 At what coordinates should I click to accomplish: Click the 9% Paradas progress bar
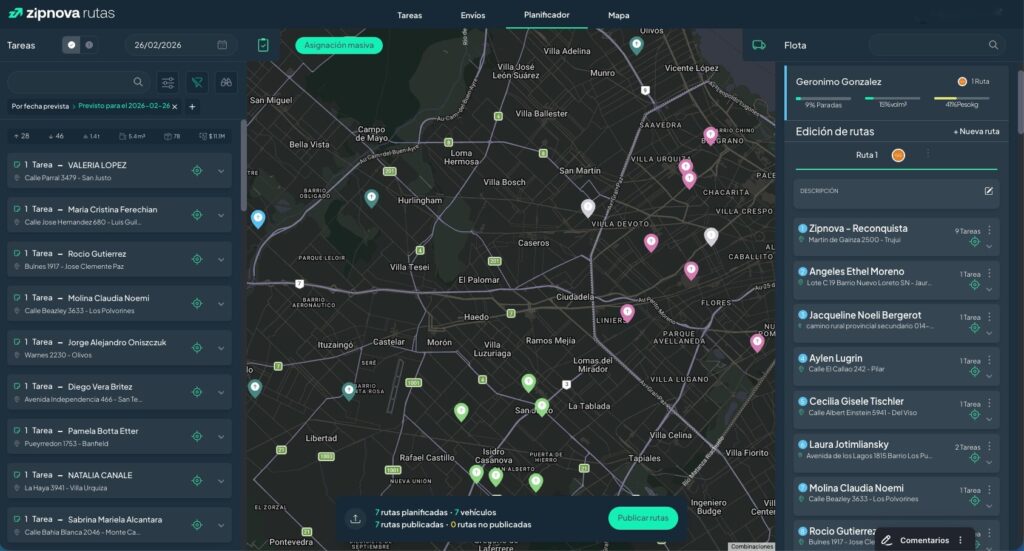click(x=823, y=99)
